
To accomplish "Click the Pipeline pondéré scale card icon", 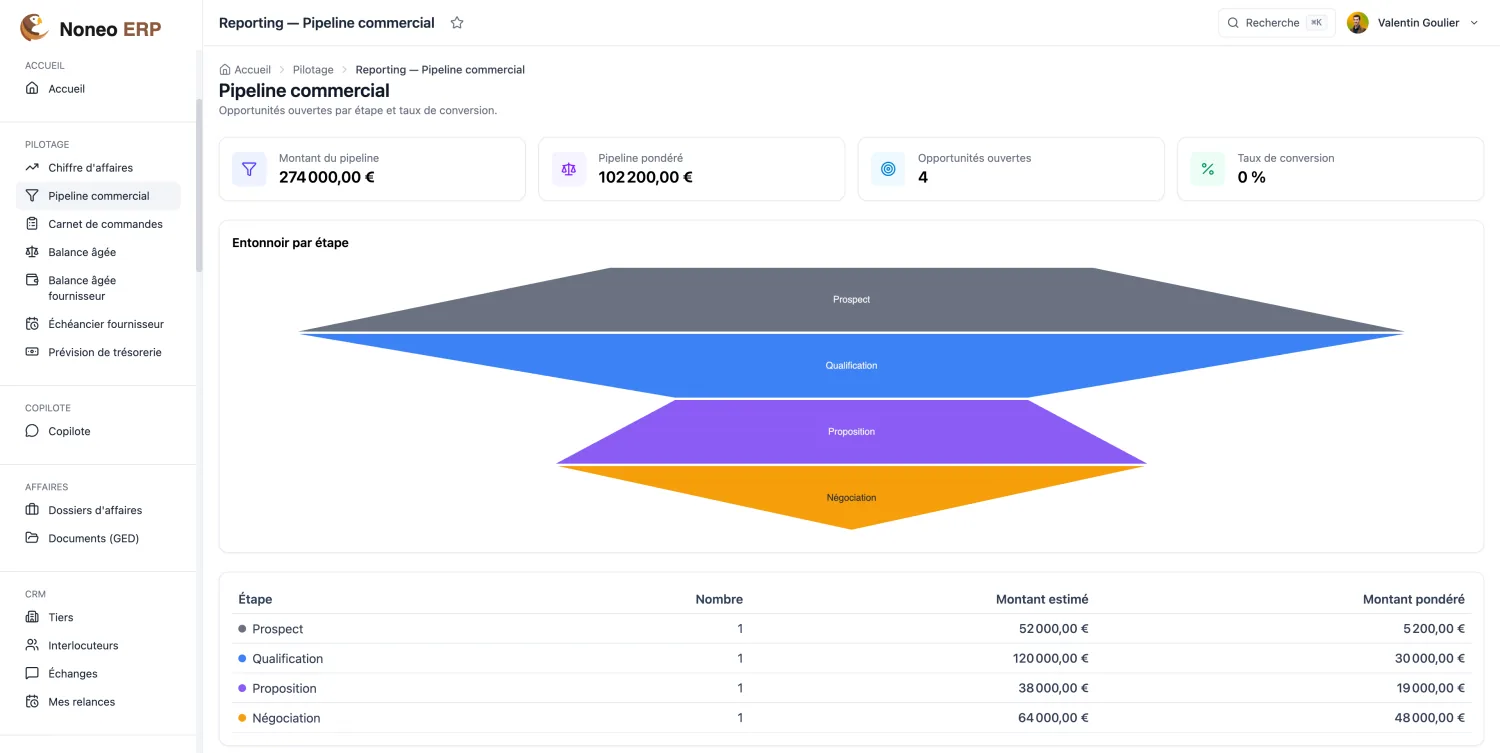I will 569,169.
